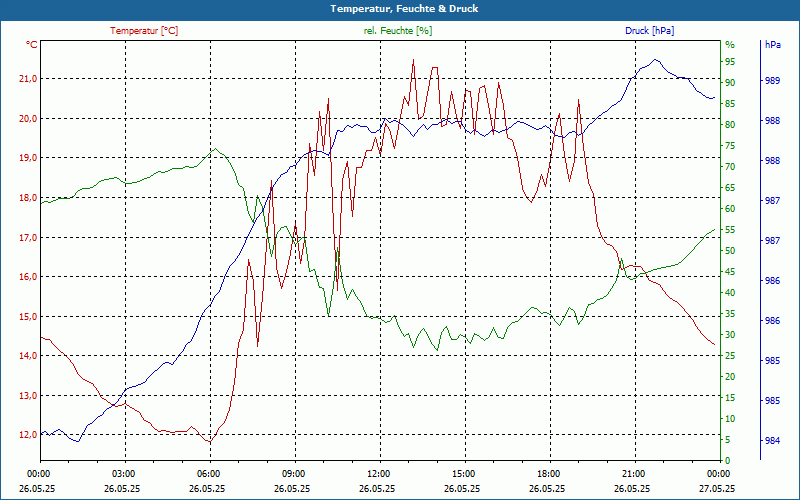Click the '50' humidity tick label
This screenshot has height=500, width=800.
tap(730, 251)
